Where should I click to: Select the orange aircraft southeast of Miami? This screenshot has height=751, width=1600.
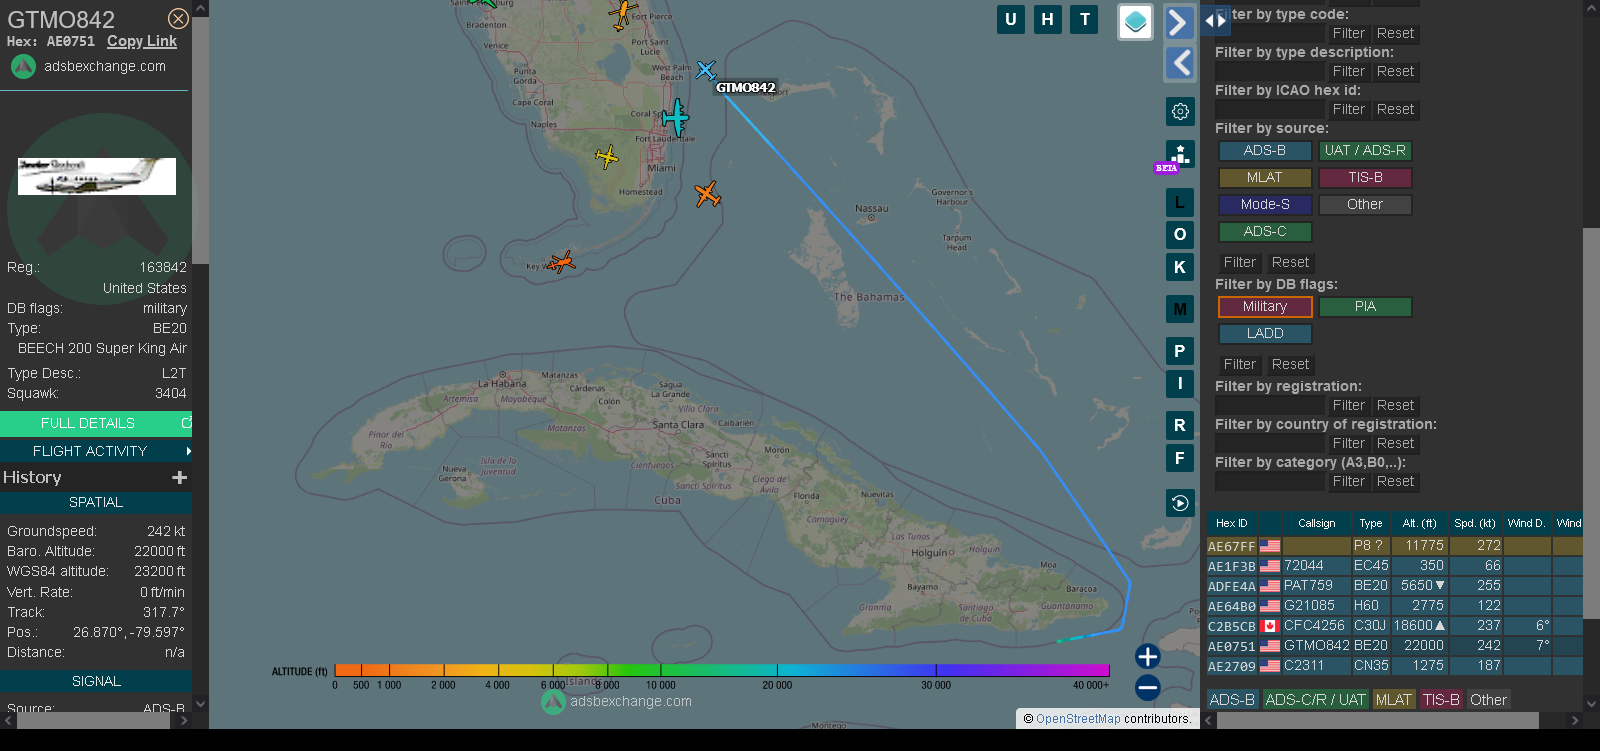[x=707, y=194]
